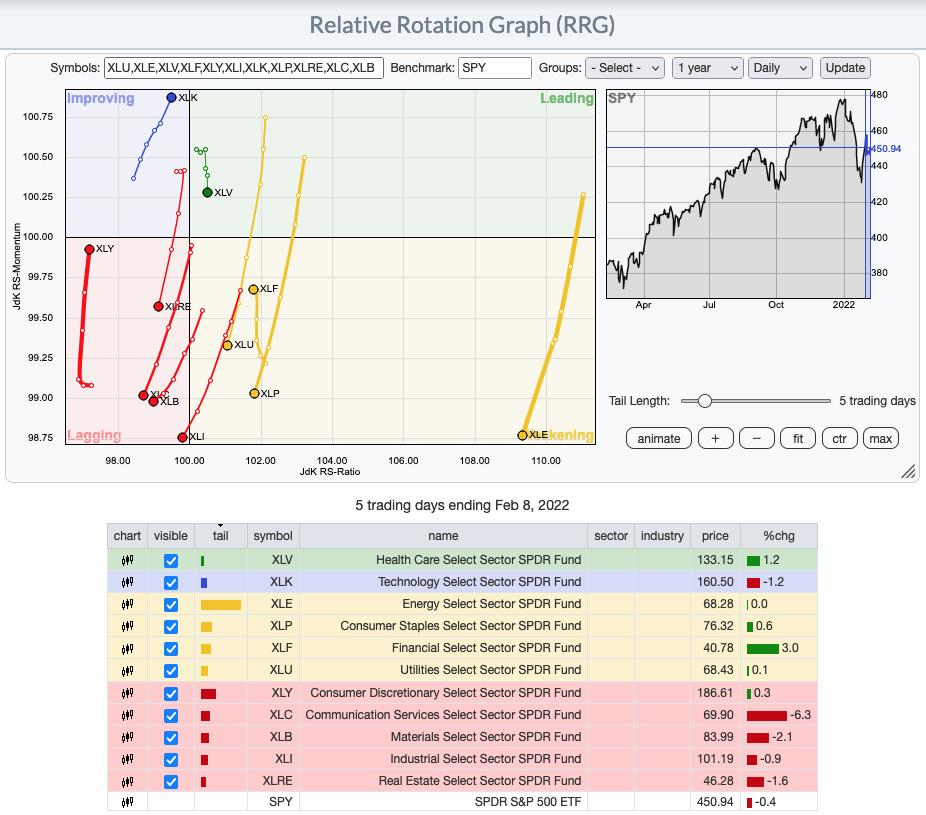This screenshot has width=926, height=815.
Task: Open the Groups Select dropdown
Action: tap(625, 68)
